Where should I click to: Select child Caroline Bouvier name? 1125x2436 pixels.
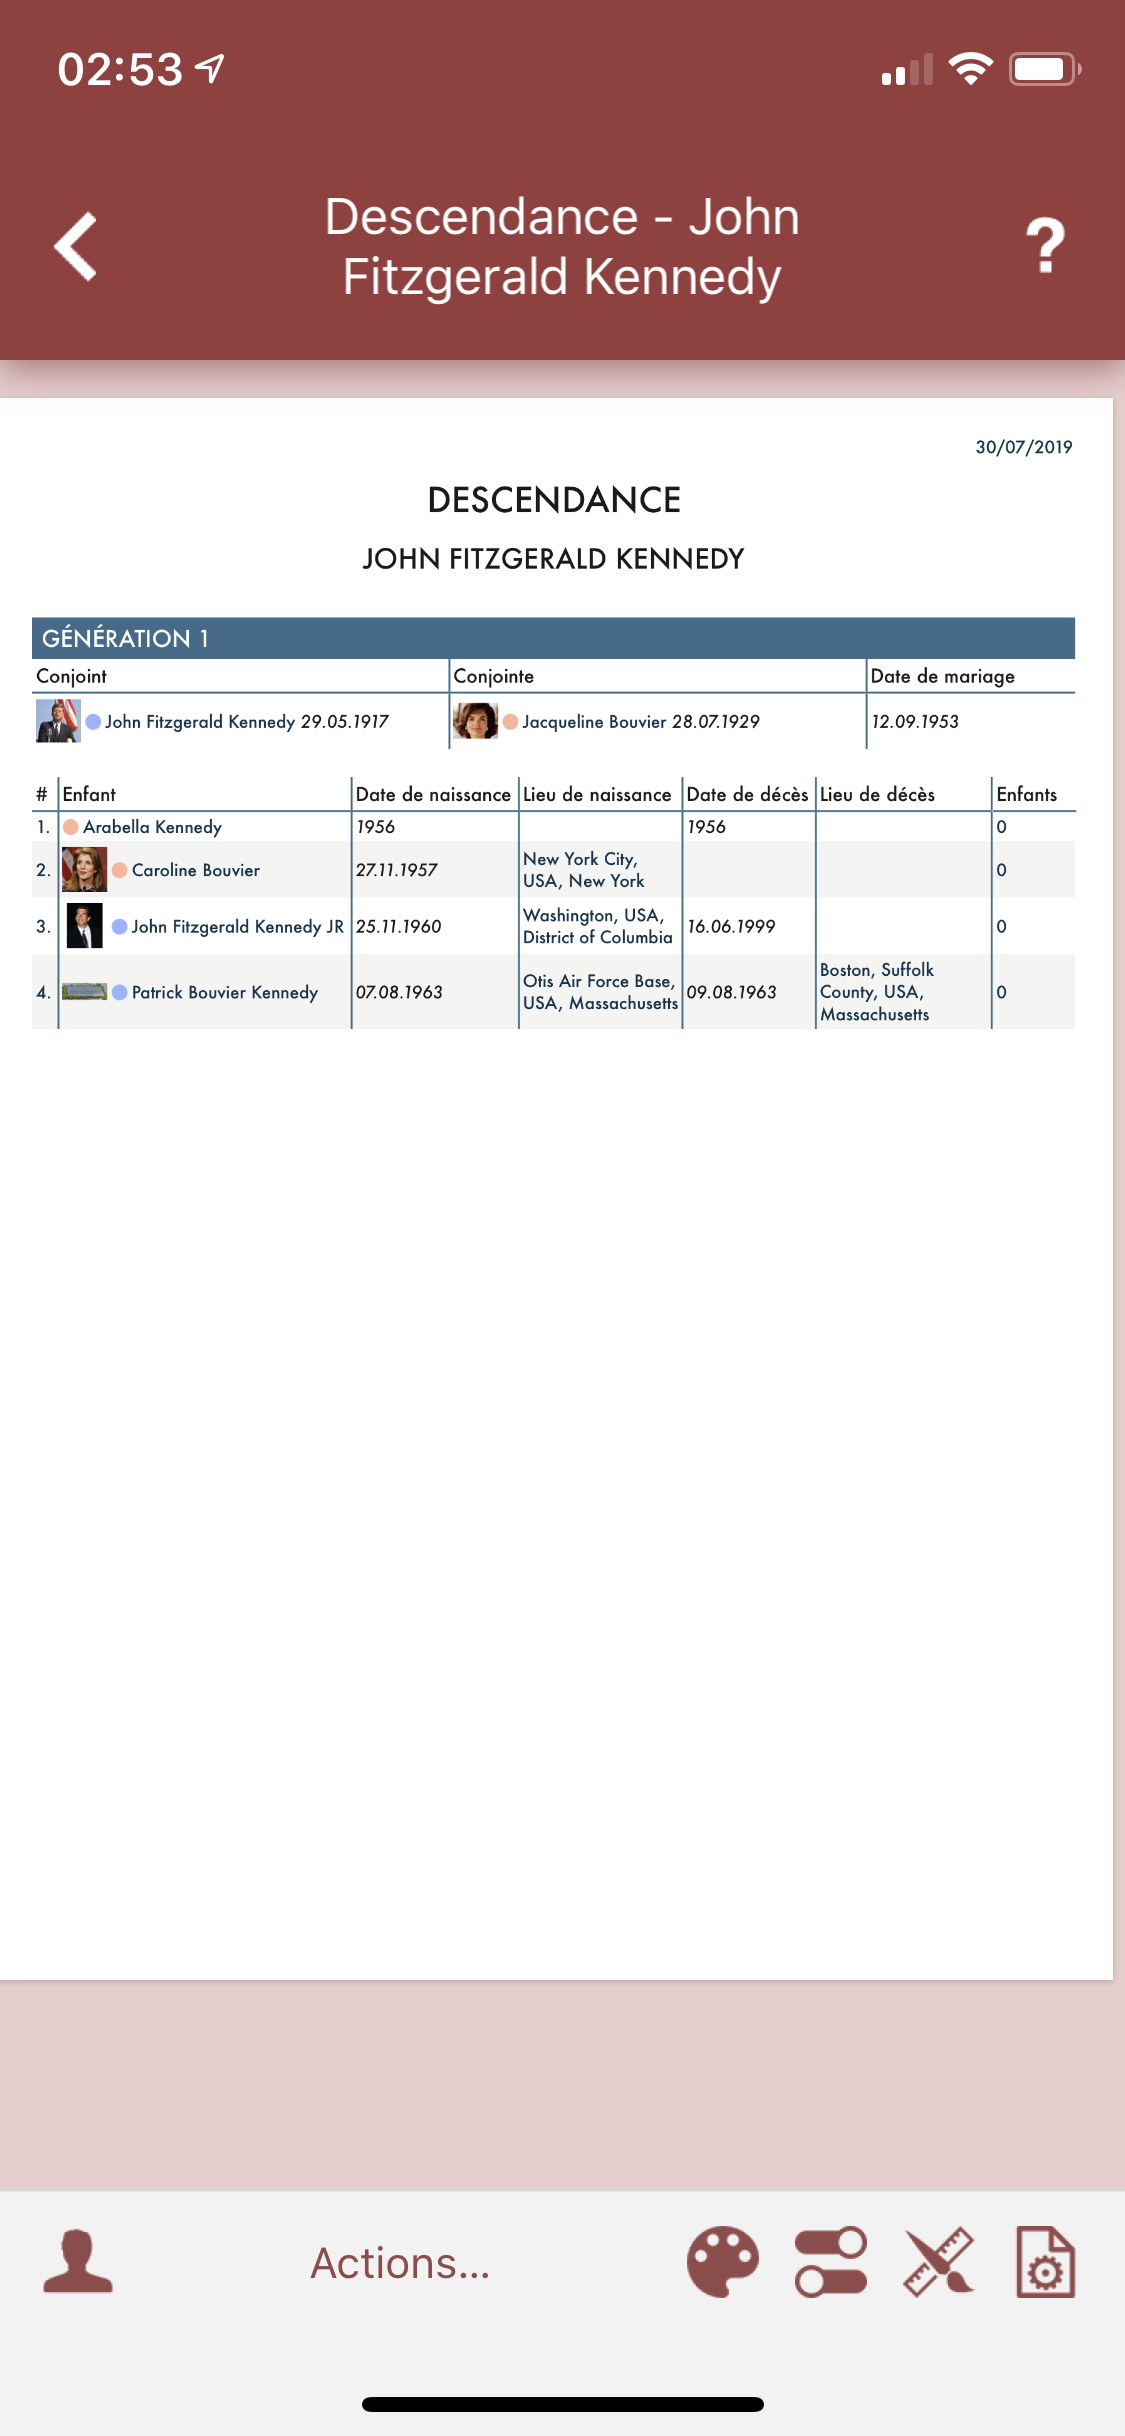pos(196,870)
